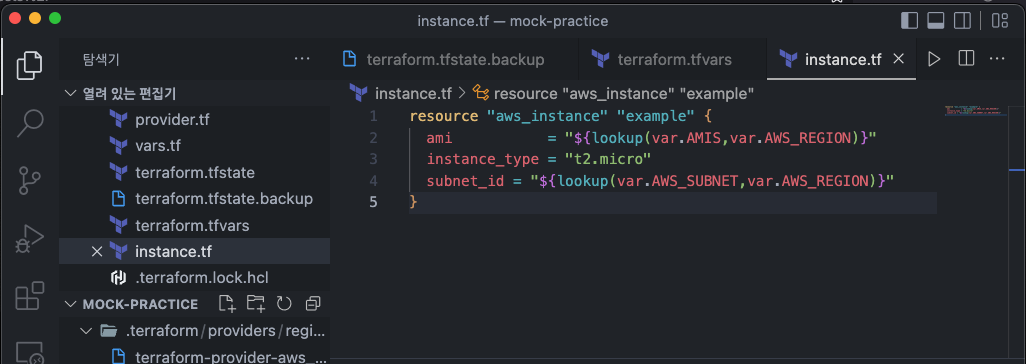Click the closing brace on line 5
1026x364 pixels.
point(413,202)
